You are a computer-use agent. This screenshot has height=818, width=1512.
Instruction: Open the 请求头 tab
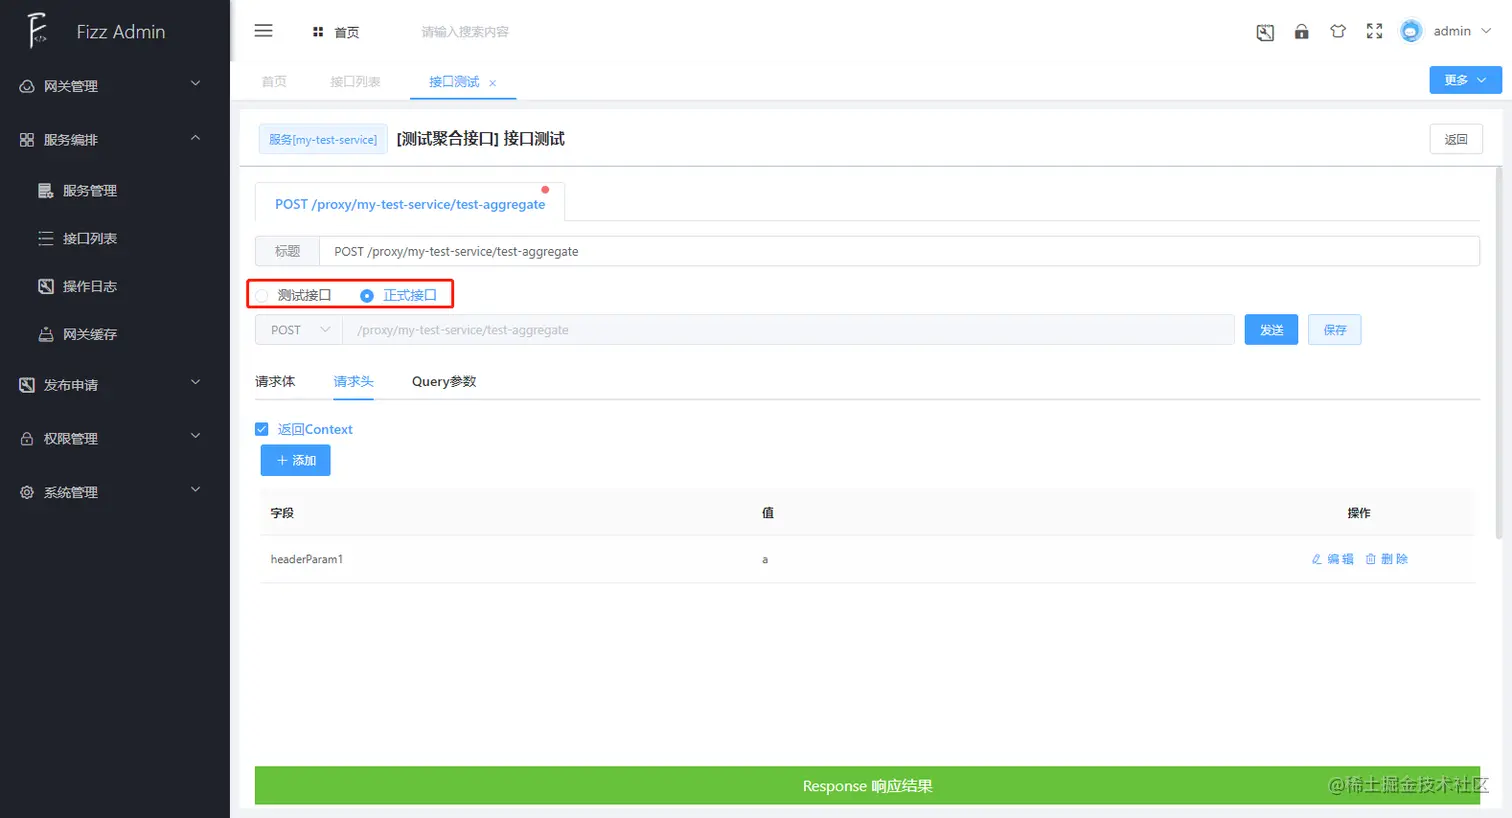[x=353, y=381]
